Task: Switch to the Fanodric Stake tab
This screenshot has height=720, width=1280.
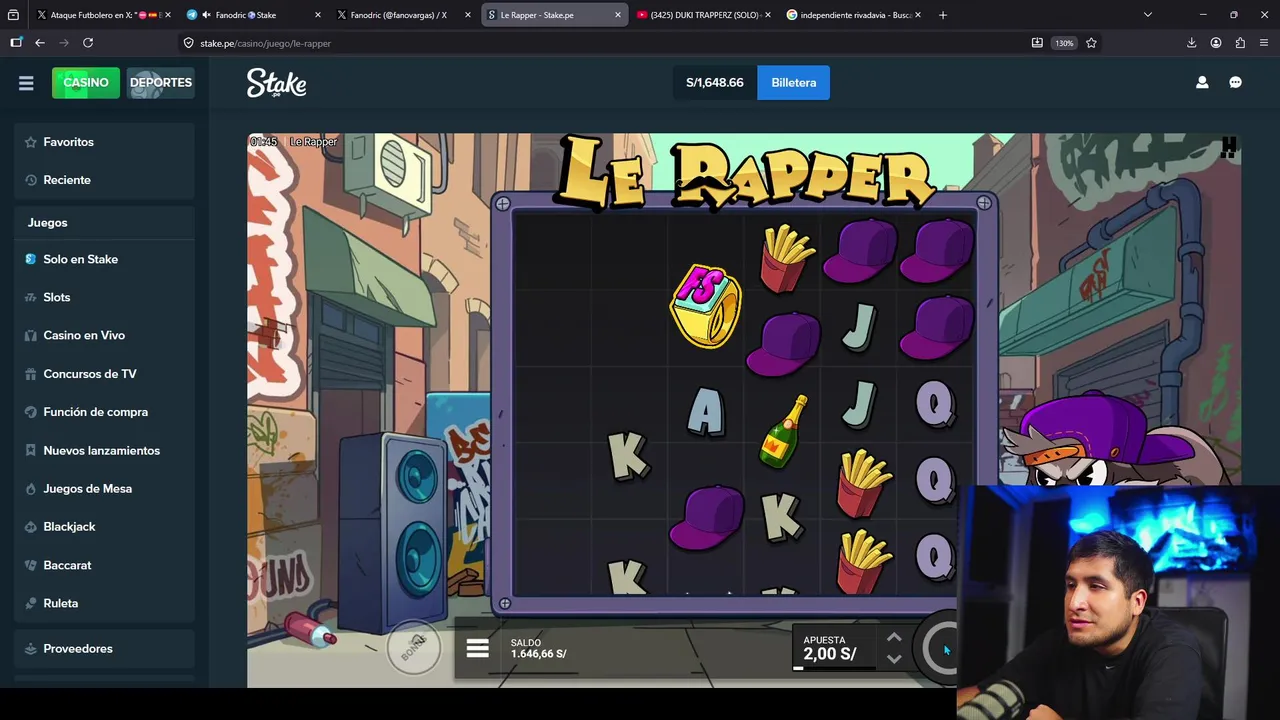Action: [x=254, y=15]
